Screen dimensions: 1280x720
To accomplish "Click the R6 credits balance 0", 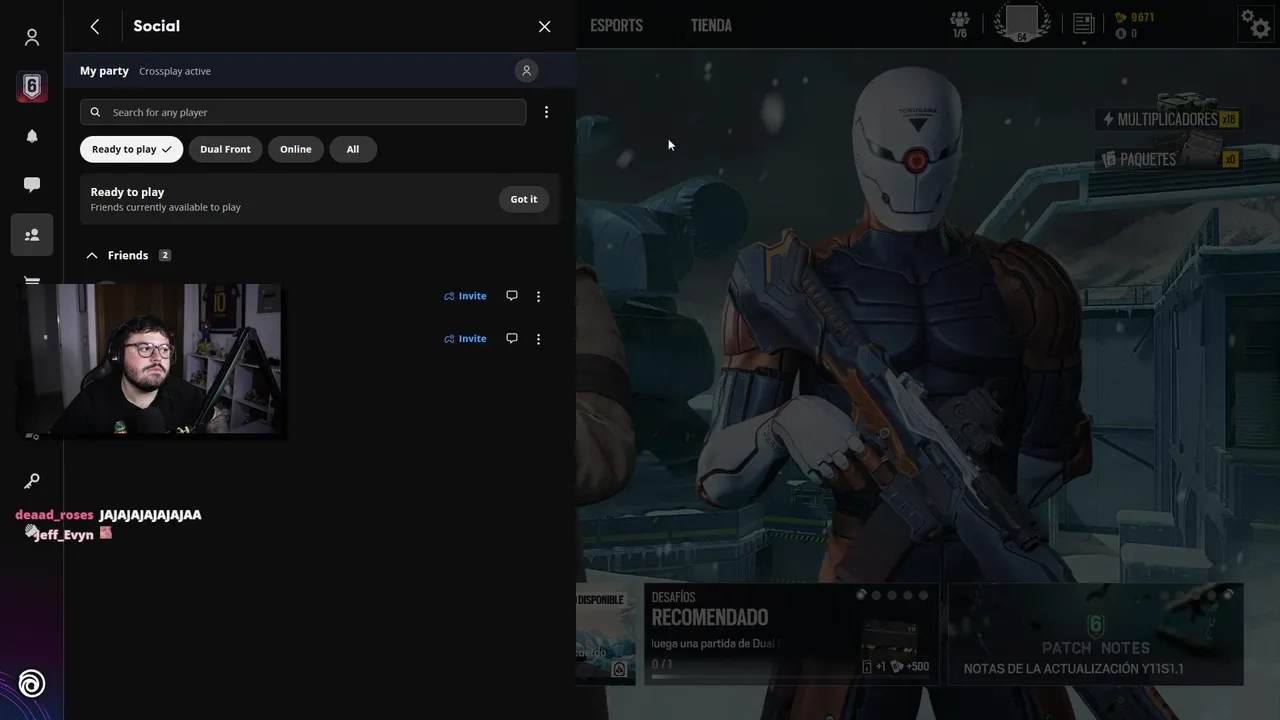I will tap(1126, 34).
